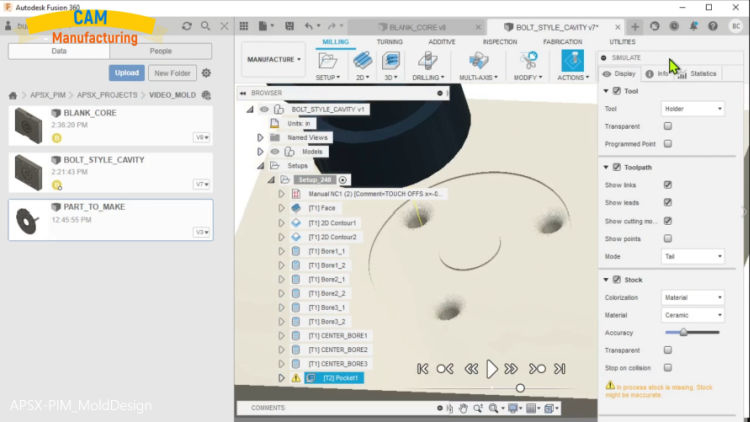This screenshot has width=750, height=422.
Task: Open BLANK_CORE version dropdown
Action: tap(202, 137)
